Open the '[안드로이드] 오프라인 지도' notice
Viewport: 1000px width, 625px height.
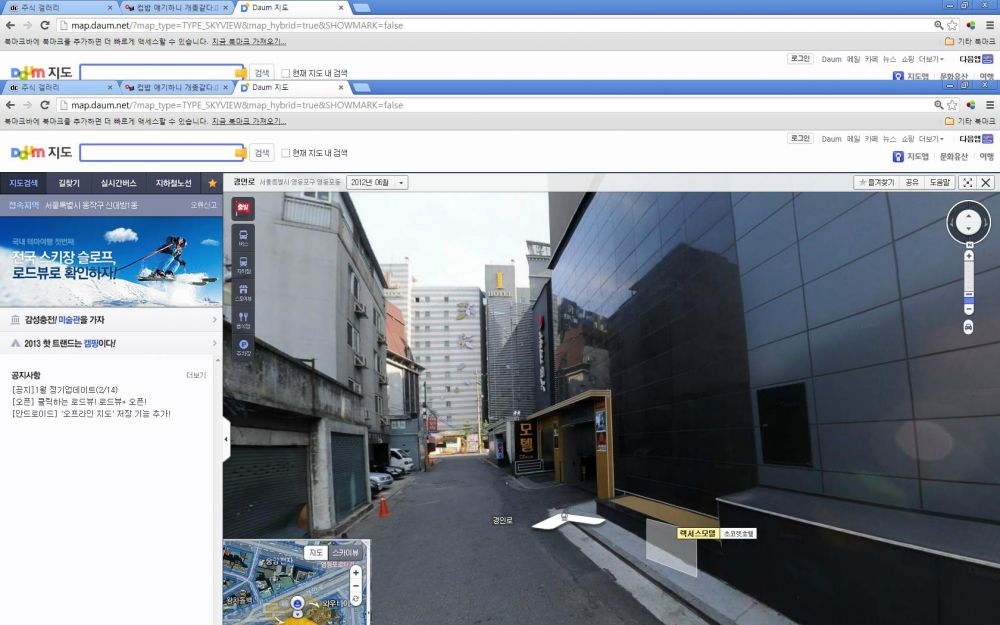(91, 414)
